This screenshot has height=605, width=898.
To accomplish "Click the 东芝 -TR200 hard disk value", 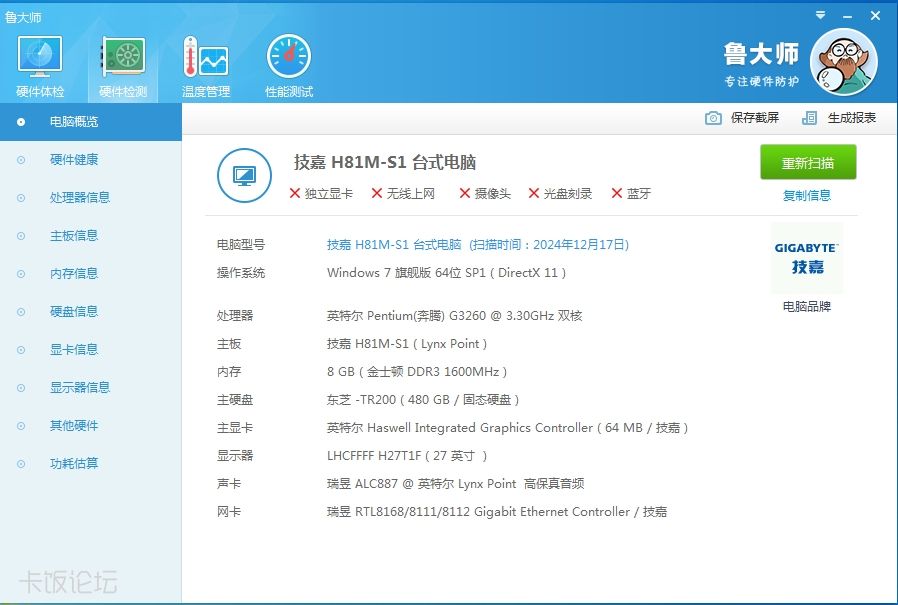I will (423, 400).
